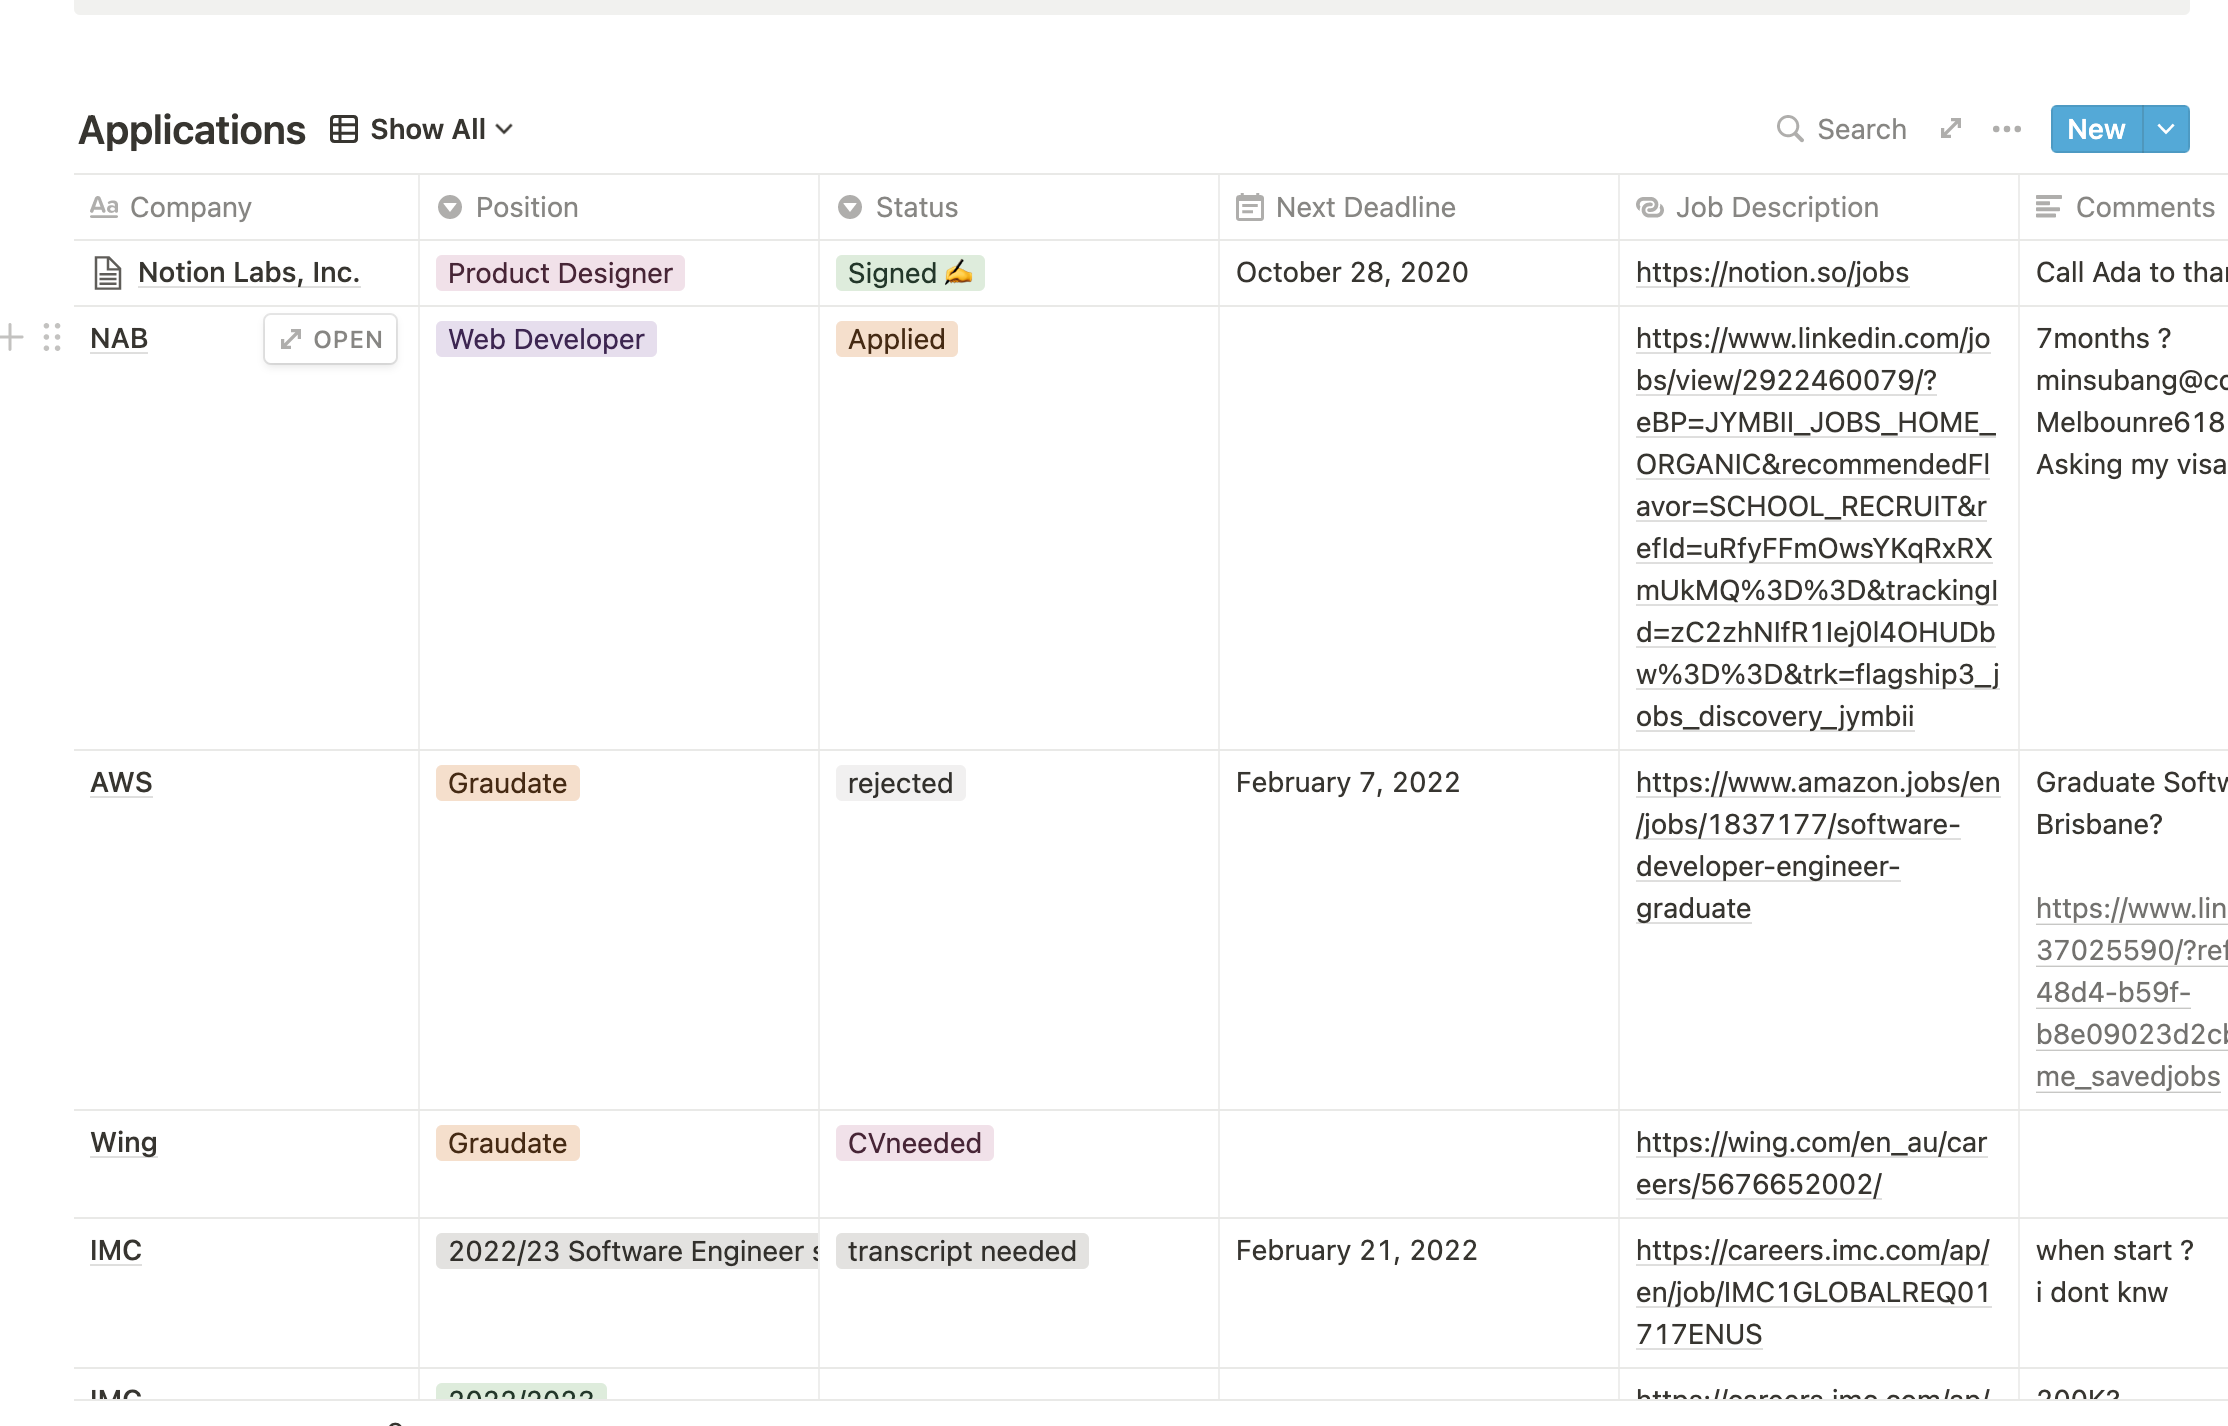Open the wing.com careers link
This screenshot has width=2228, height=1426.
[x=1811, y=1163]
